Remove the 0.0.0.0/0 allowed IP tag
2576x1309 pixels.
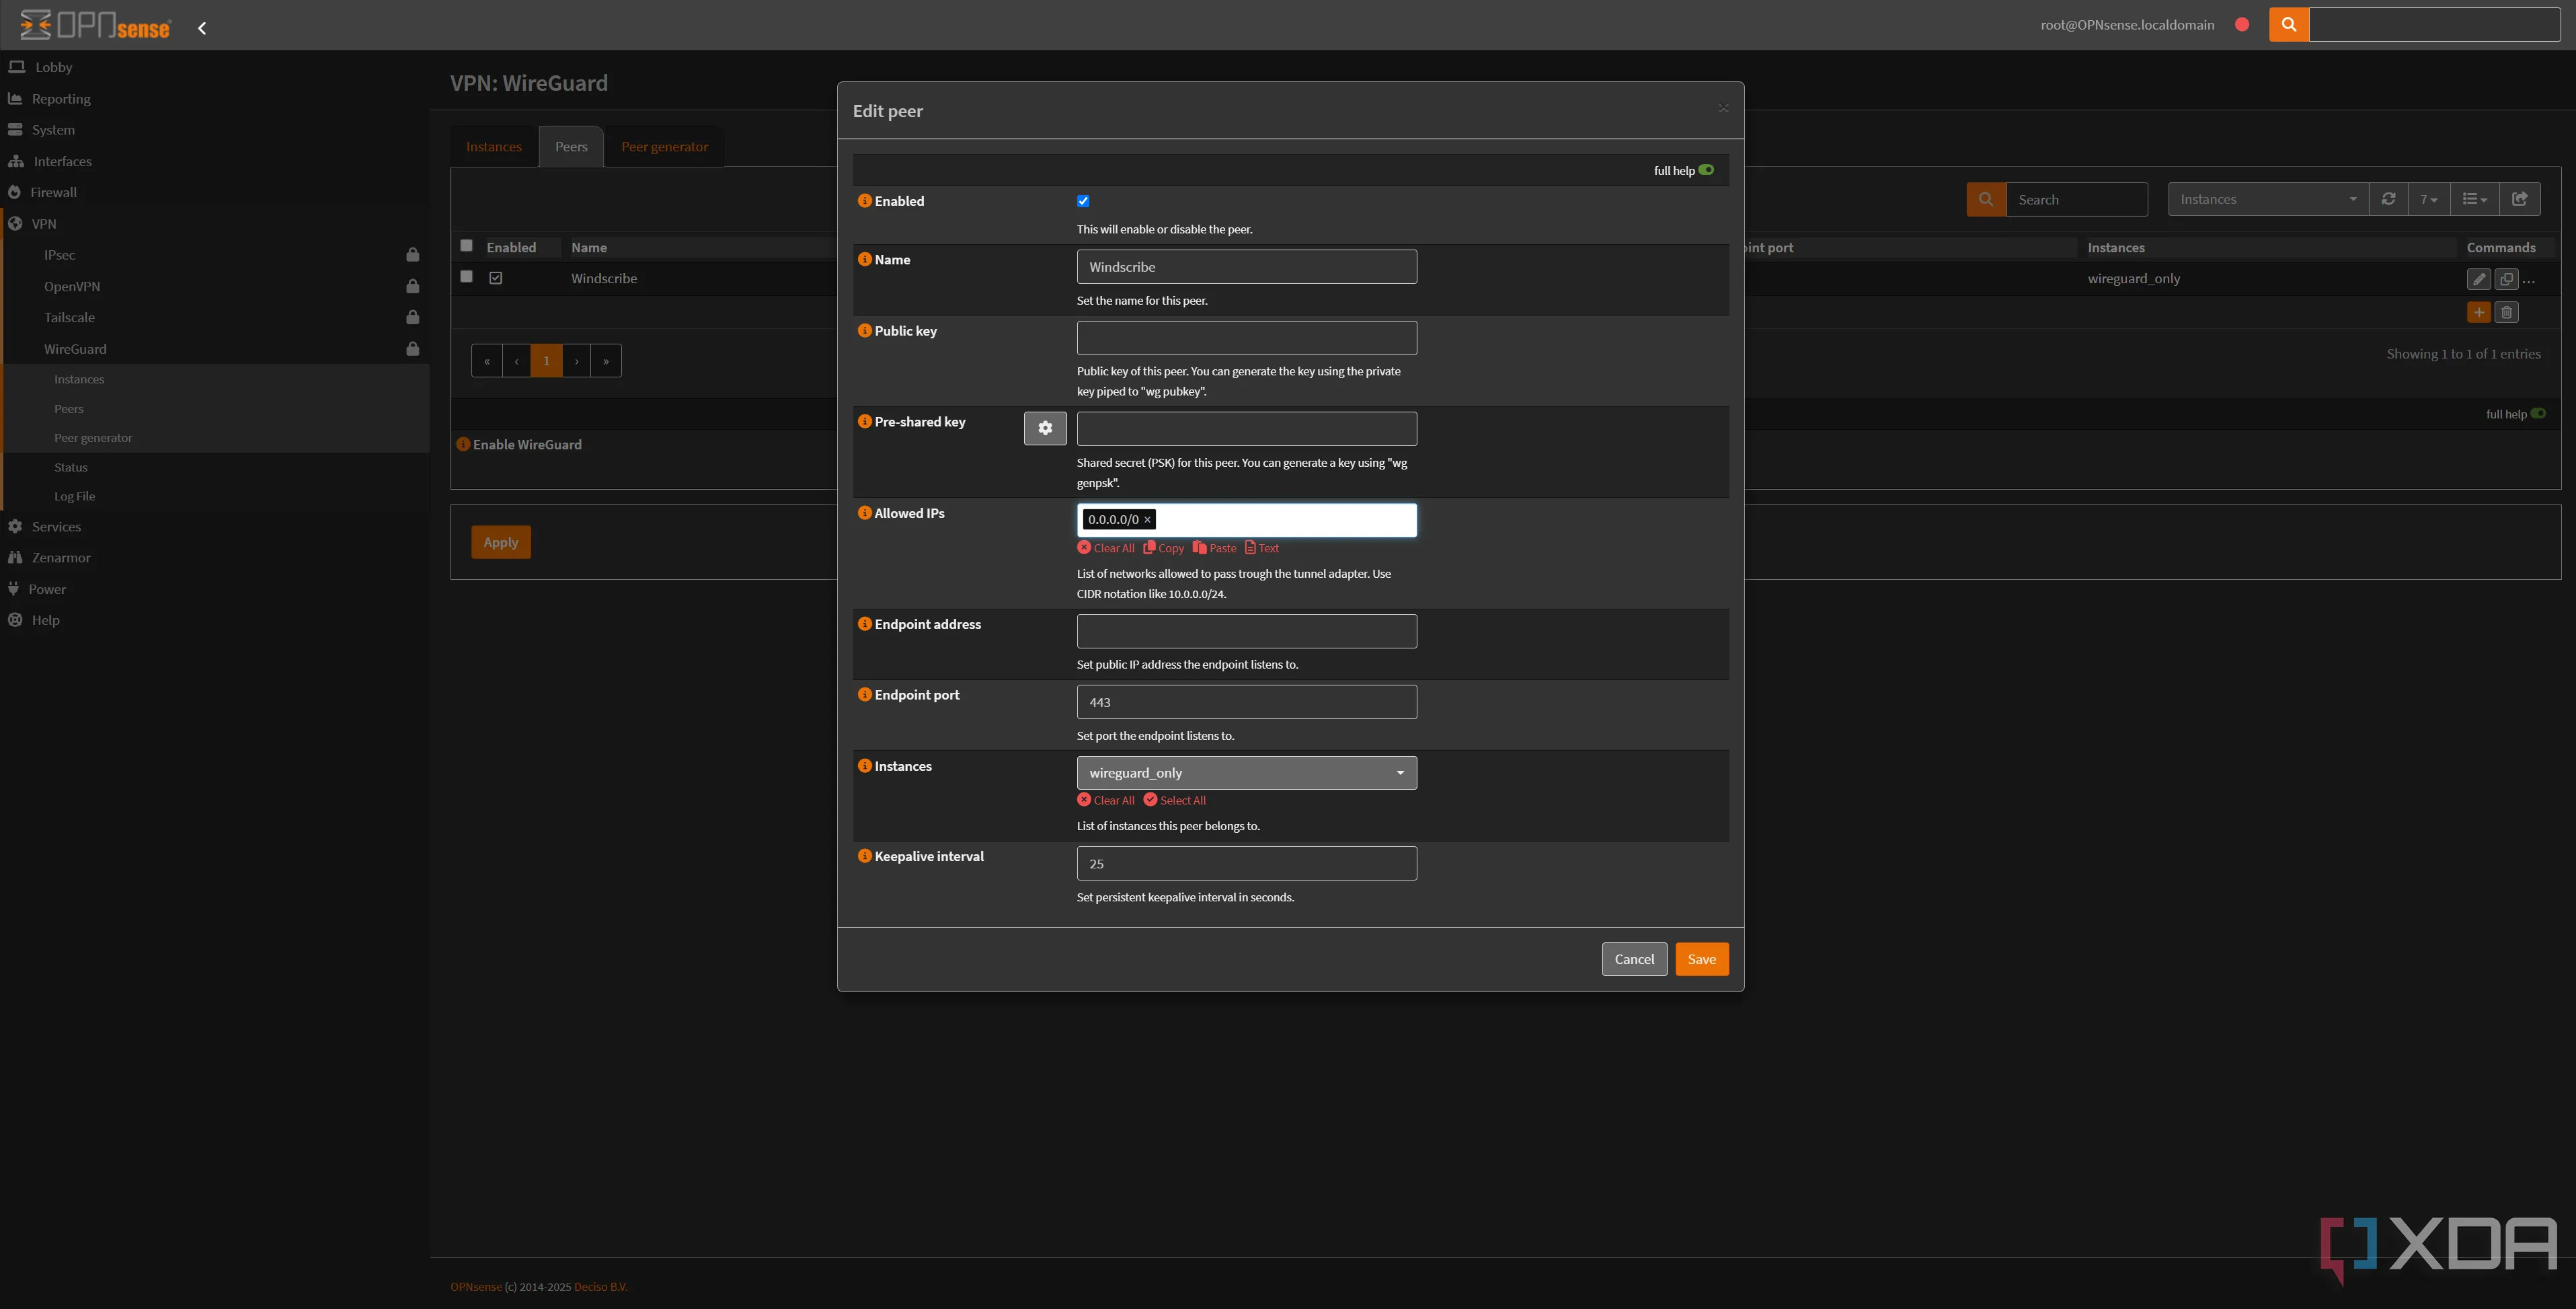point(1147,520)
